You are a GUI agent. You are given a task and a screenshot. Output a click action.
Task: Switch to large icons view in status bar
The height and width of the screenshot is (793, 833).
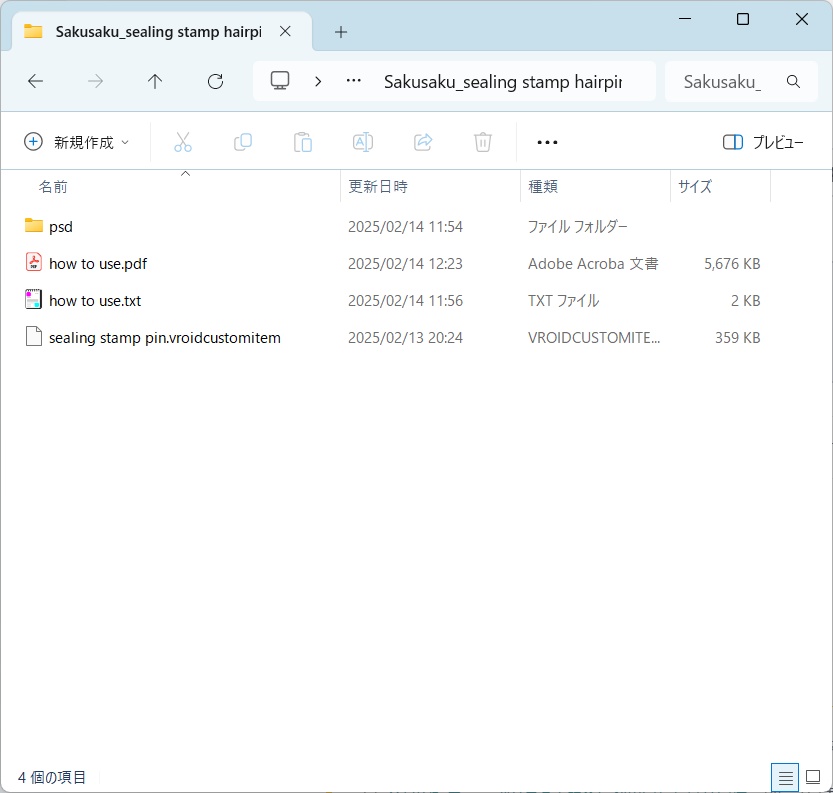click(x=813, y=778)
